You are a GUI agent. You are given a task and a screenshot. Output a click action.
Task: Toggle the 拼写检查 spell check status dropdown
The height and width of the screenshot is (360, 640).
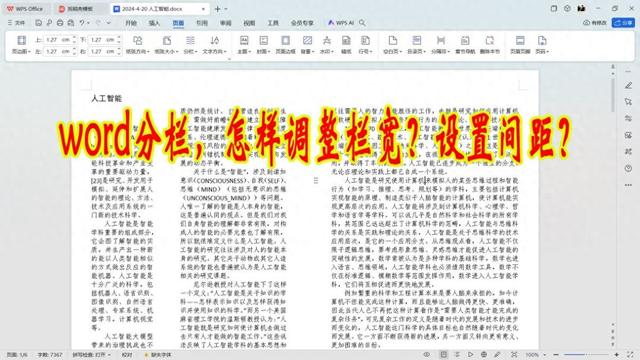91,355
